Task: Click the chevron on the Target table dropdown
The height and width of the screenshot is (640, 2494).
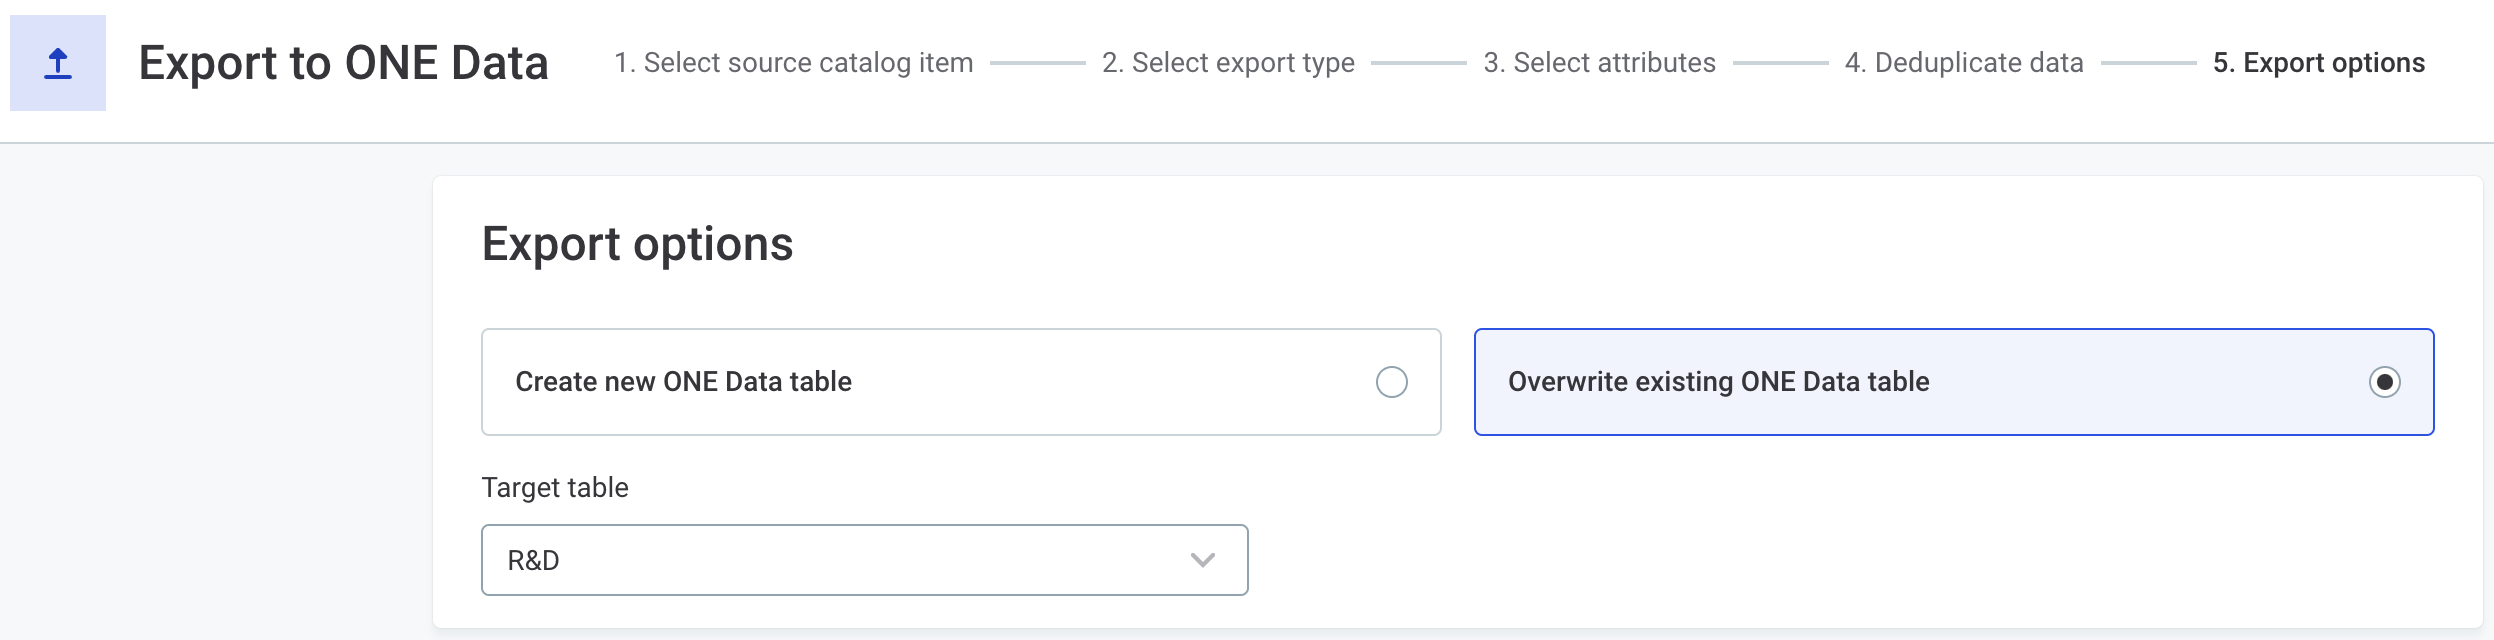Action: [1203, 560]
